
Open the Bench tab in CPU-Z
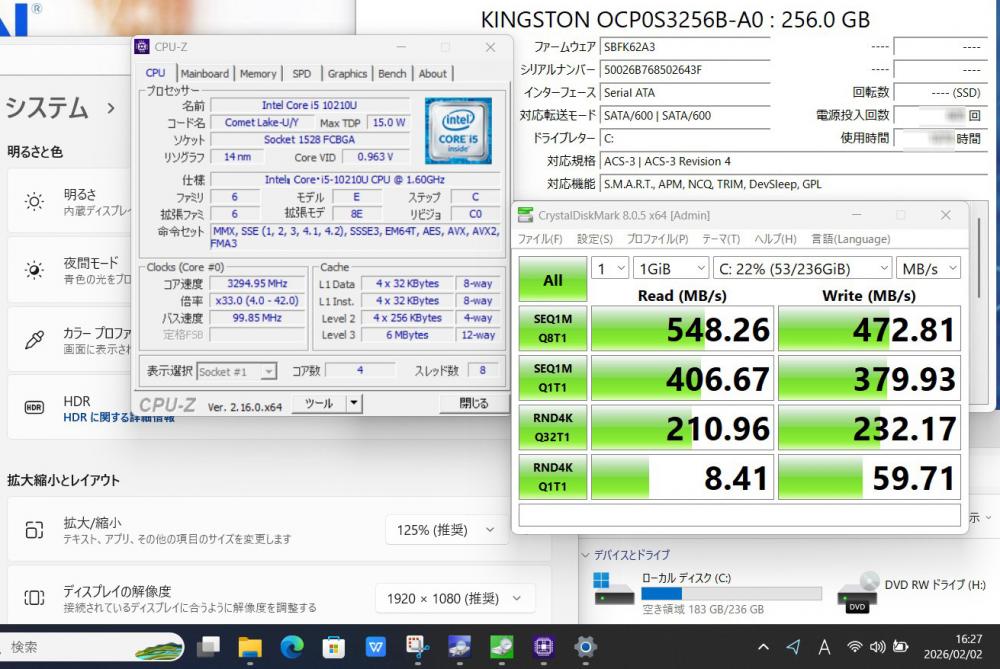tap(392, 73)
